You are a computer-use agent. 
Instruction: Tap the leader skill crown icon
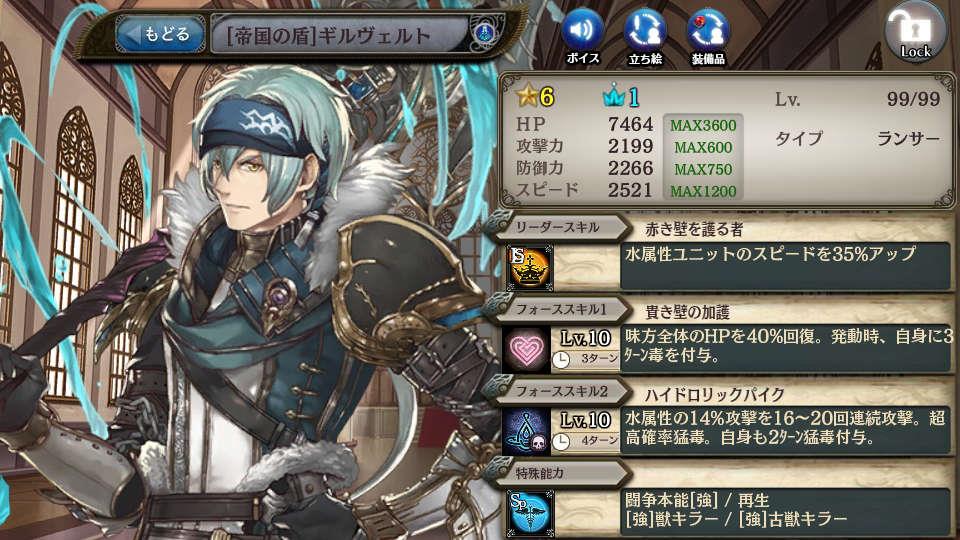click(x=530, y=267)
